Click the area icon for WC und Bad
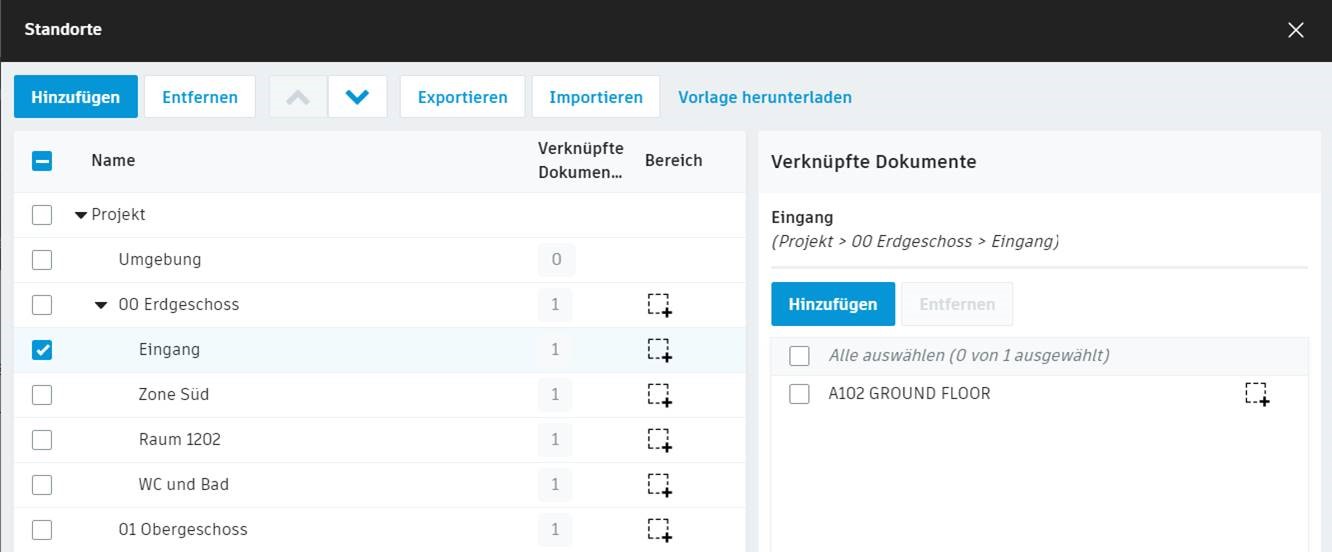Screen dimensions: 1332x552 [659, 485]
